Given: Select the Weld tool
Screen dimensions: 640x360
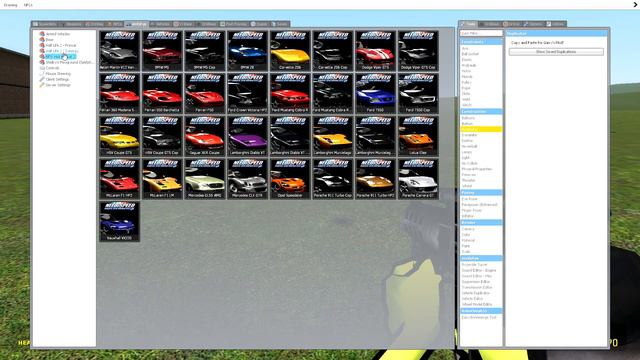Looking at the screenshot, I should click(466, 99).
